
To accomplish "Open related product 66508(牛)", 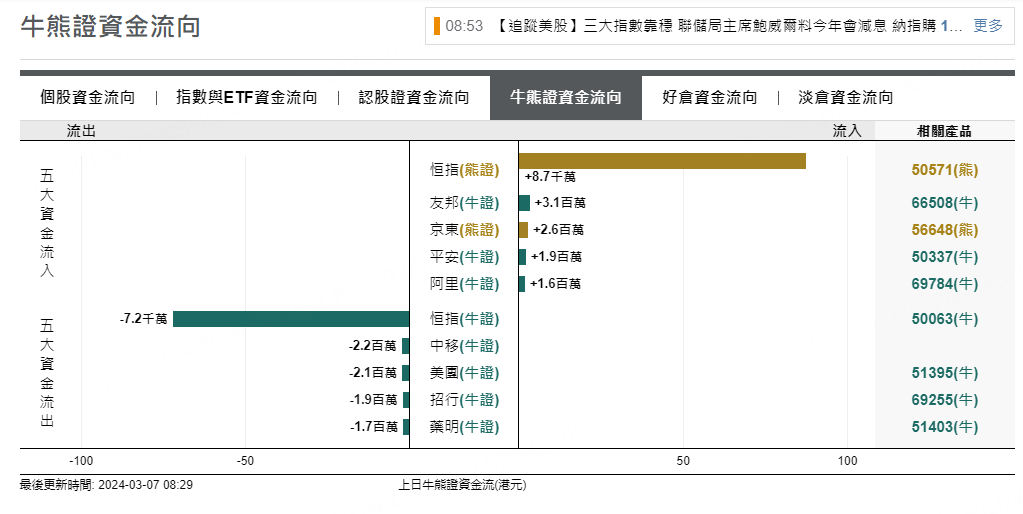I will (945, 203).
